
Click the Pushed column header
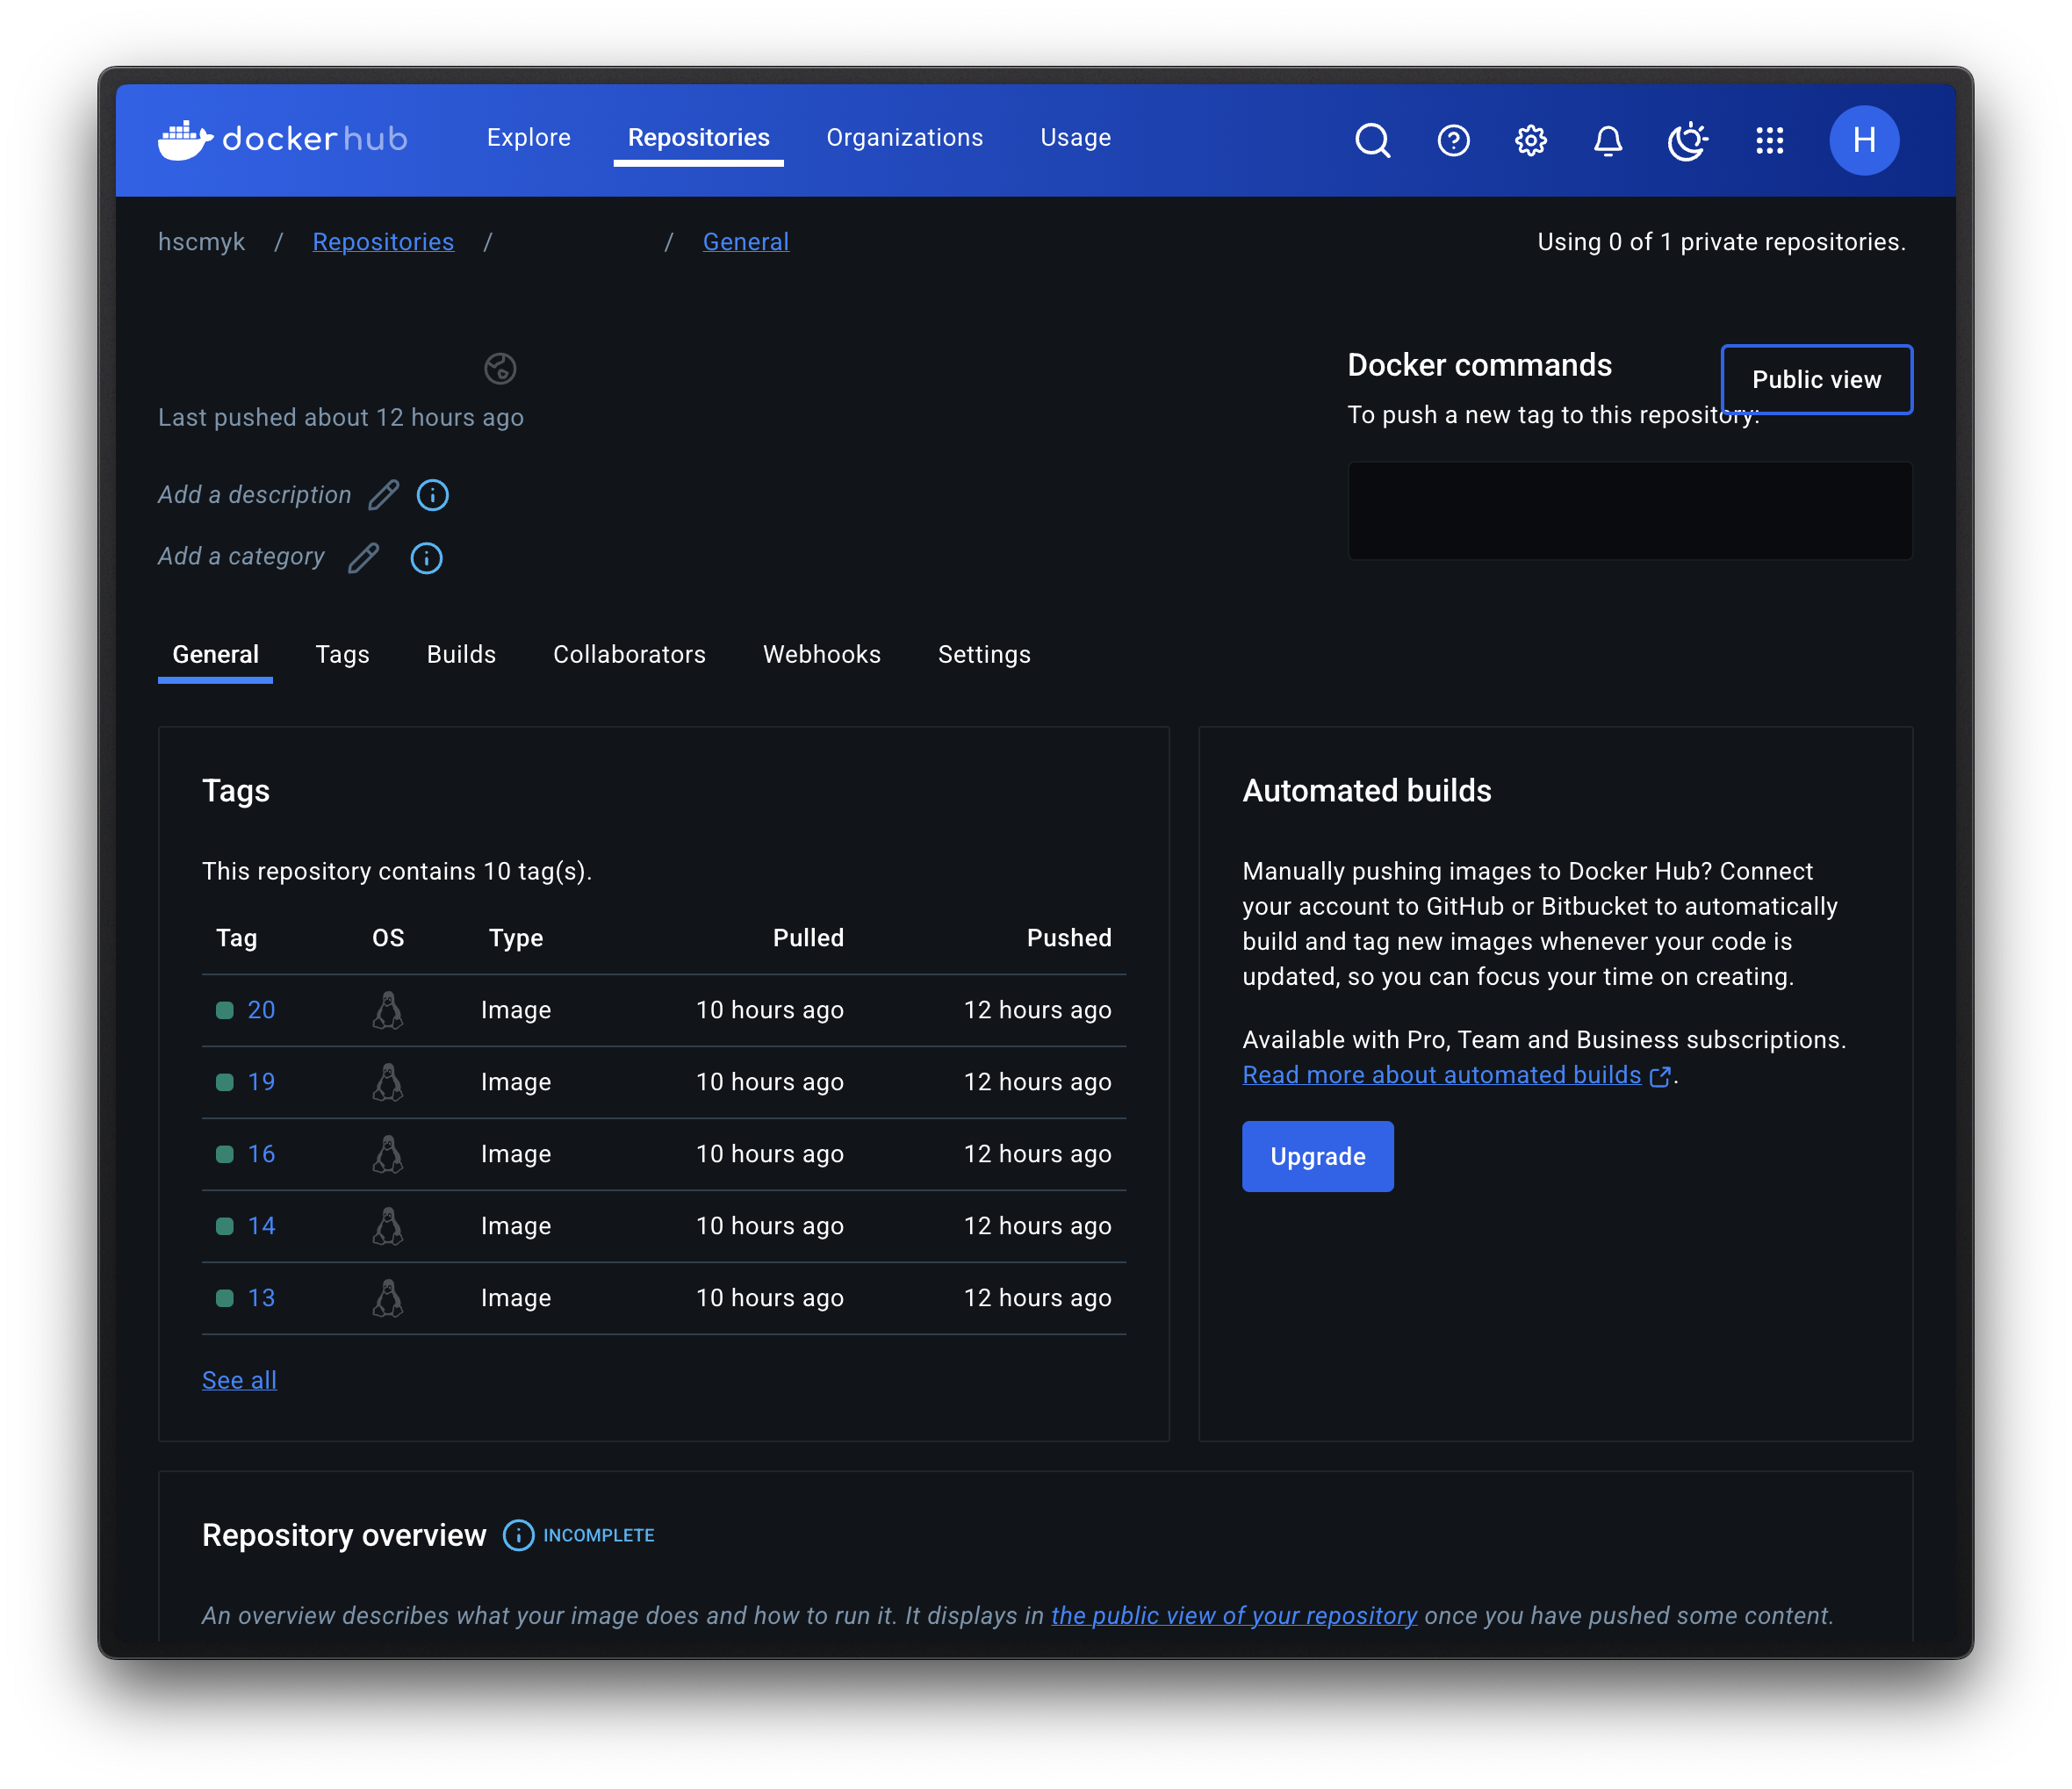point(1069,937)
